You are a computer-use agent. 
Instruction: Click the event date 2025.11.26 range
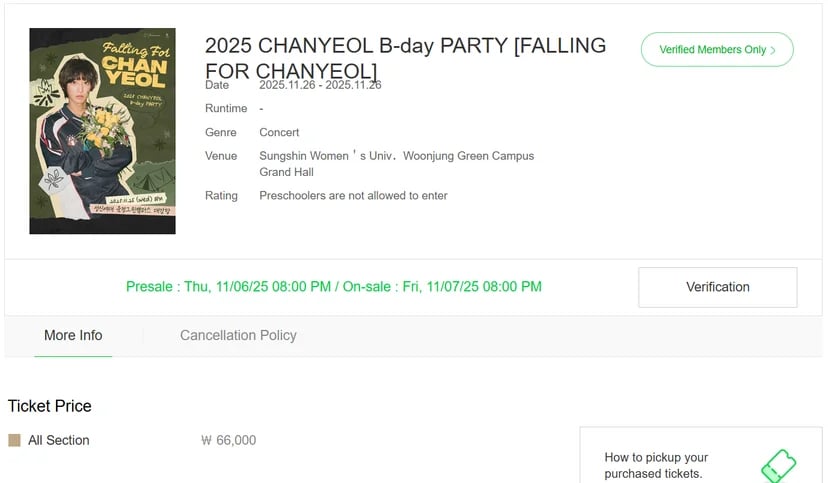[320, 85]
